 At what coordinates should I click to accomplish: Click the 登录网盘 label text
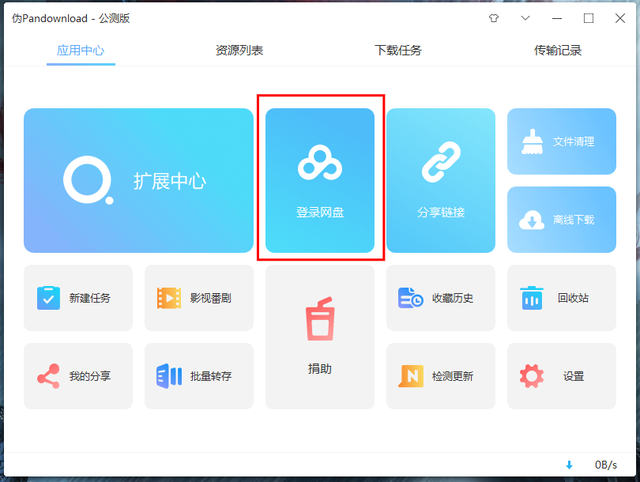pos(320,213)
